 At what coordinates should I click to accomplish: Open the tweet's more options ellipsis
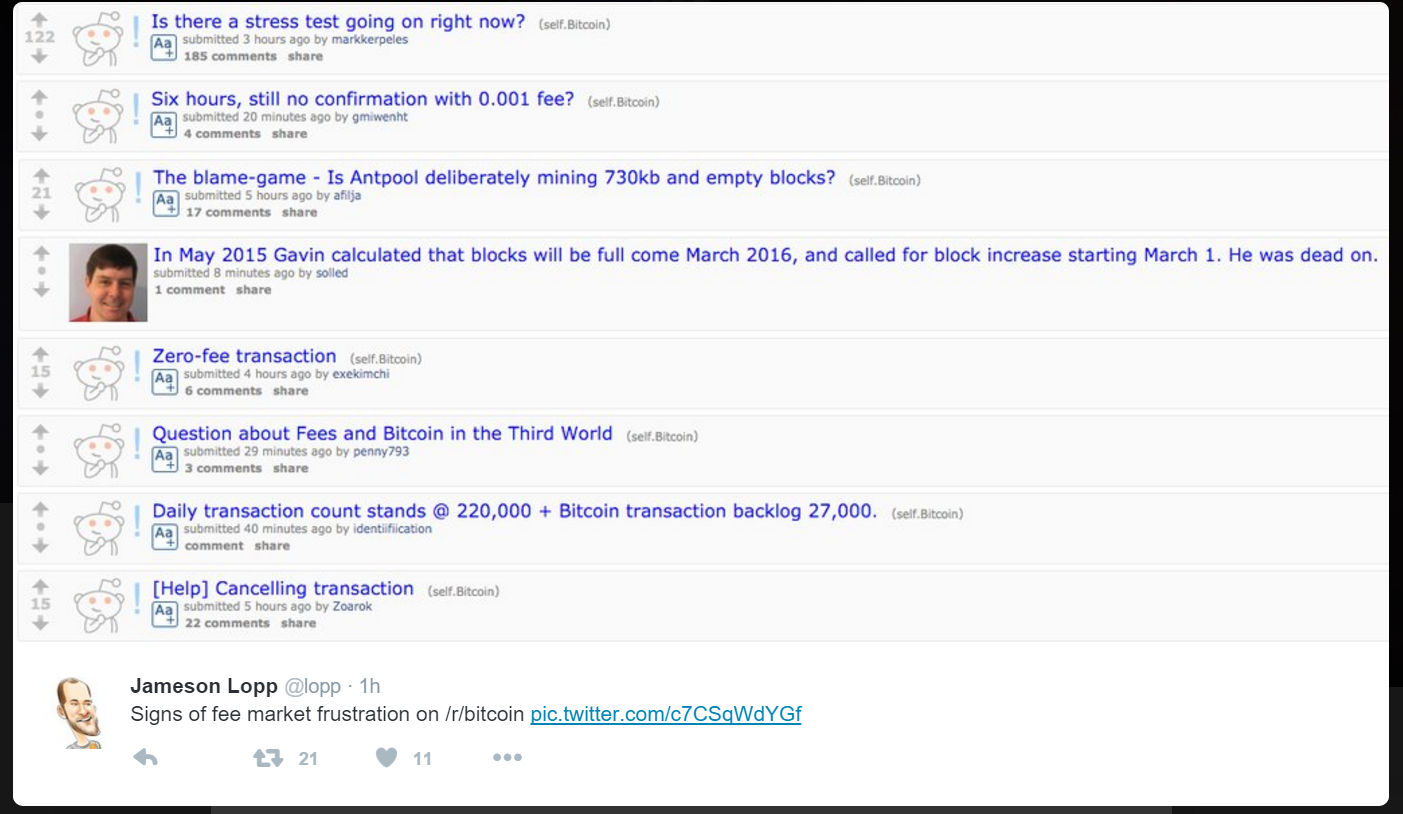point(507,758)
